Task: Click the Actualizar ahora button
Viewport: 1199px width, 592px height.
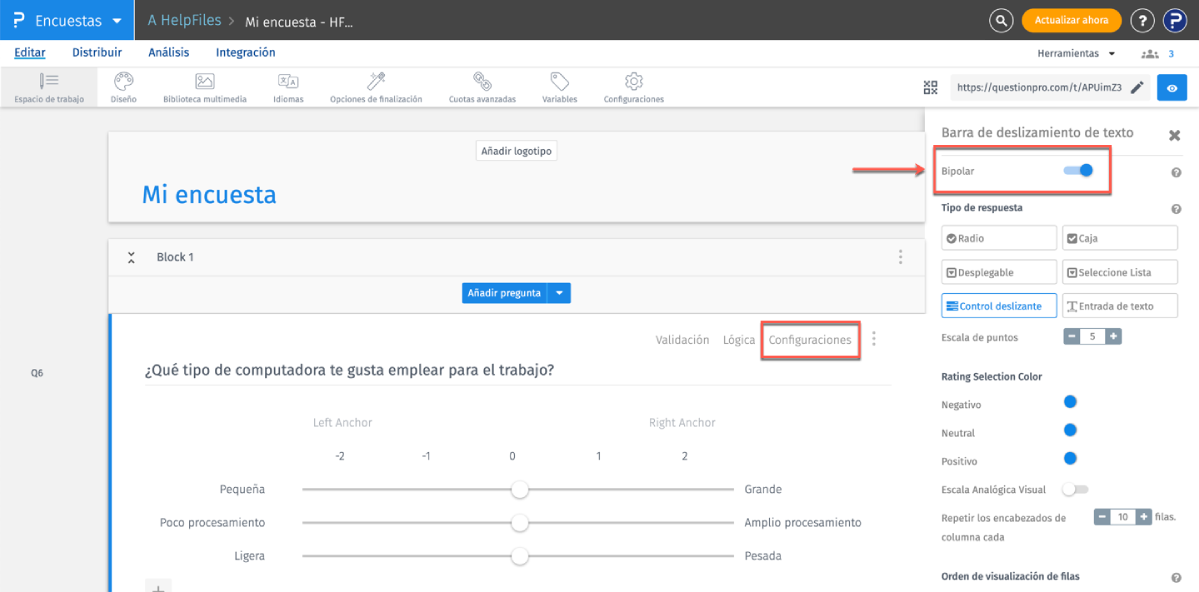Action: pos(1071,21)
